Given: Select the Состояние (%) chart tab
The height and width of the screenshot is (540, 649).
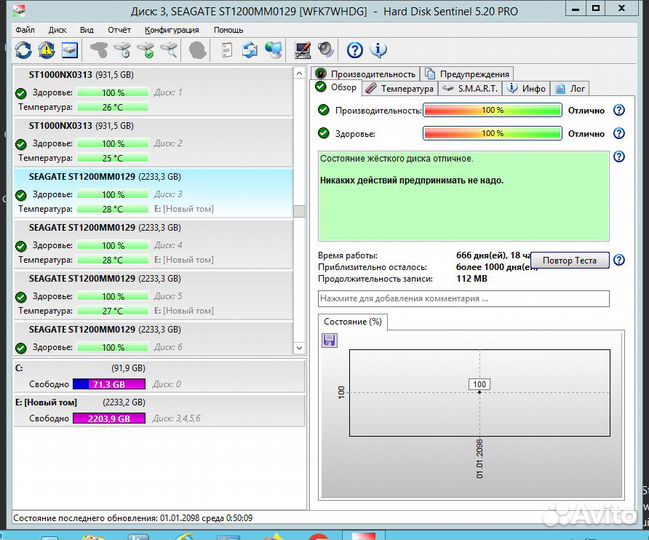Looking at the screenshot, I should pyautogui.click(x=353, y=322).
